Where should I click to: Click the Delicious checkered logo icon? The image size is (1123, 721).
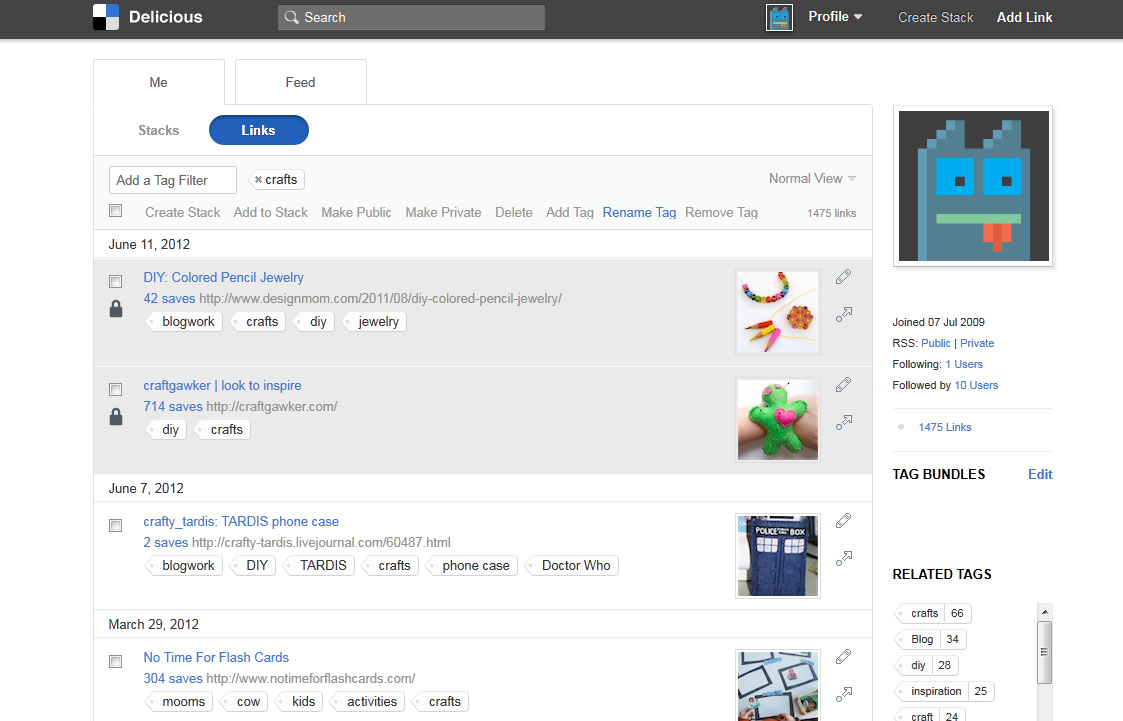[x=106, y=17]
